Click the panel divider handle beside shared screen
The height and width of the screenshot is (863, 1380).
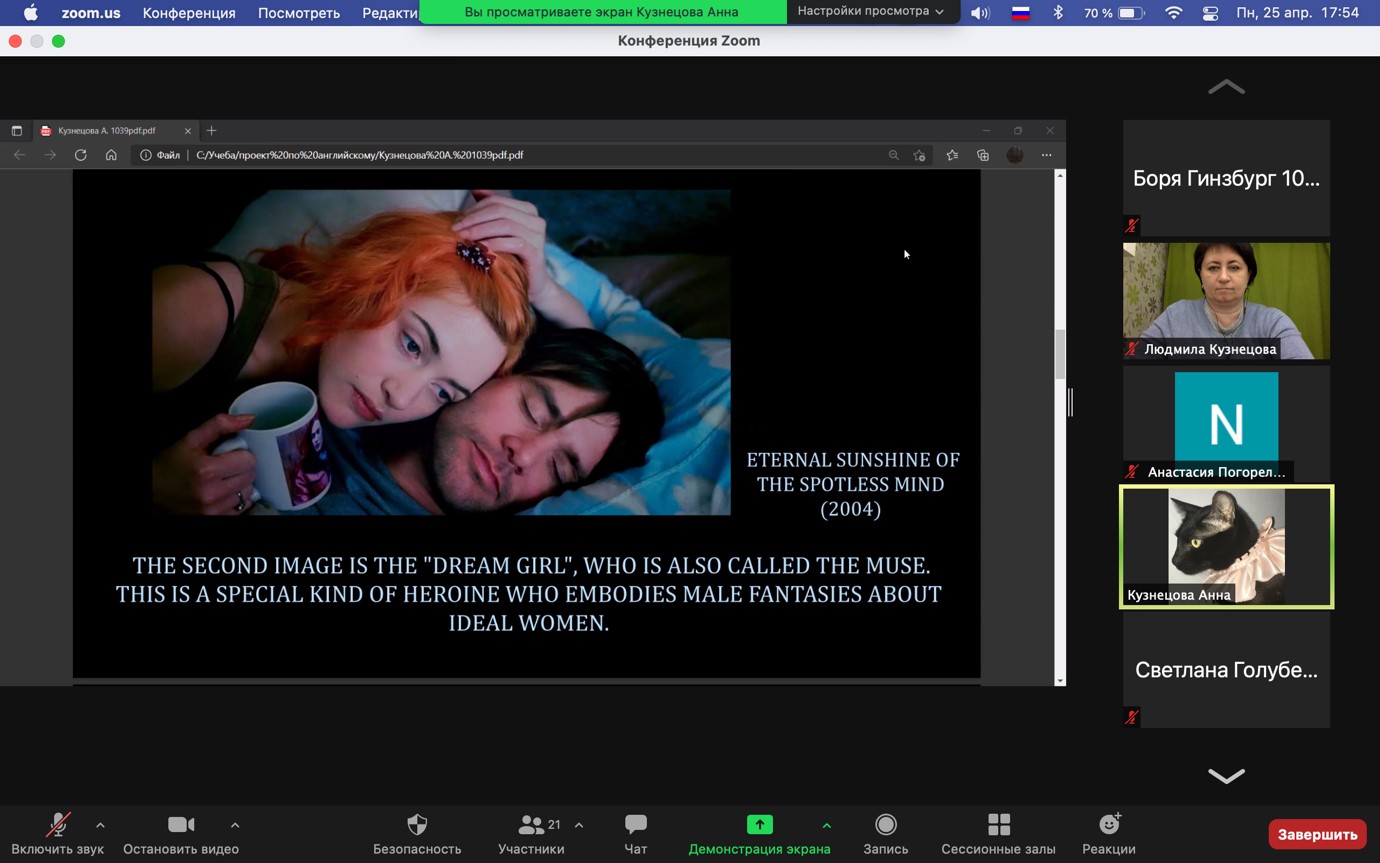(1070, 402)
